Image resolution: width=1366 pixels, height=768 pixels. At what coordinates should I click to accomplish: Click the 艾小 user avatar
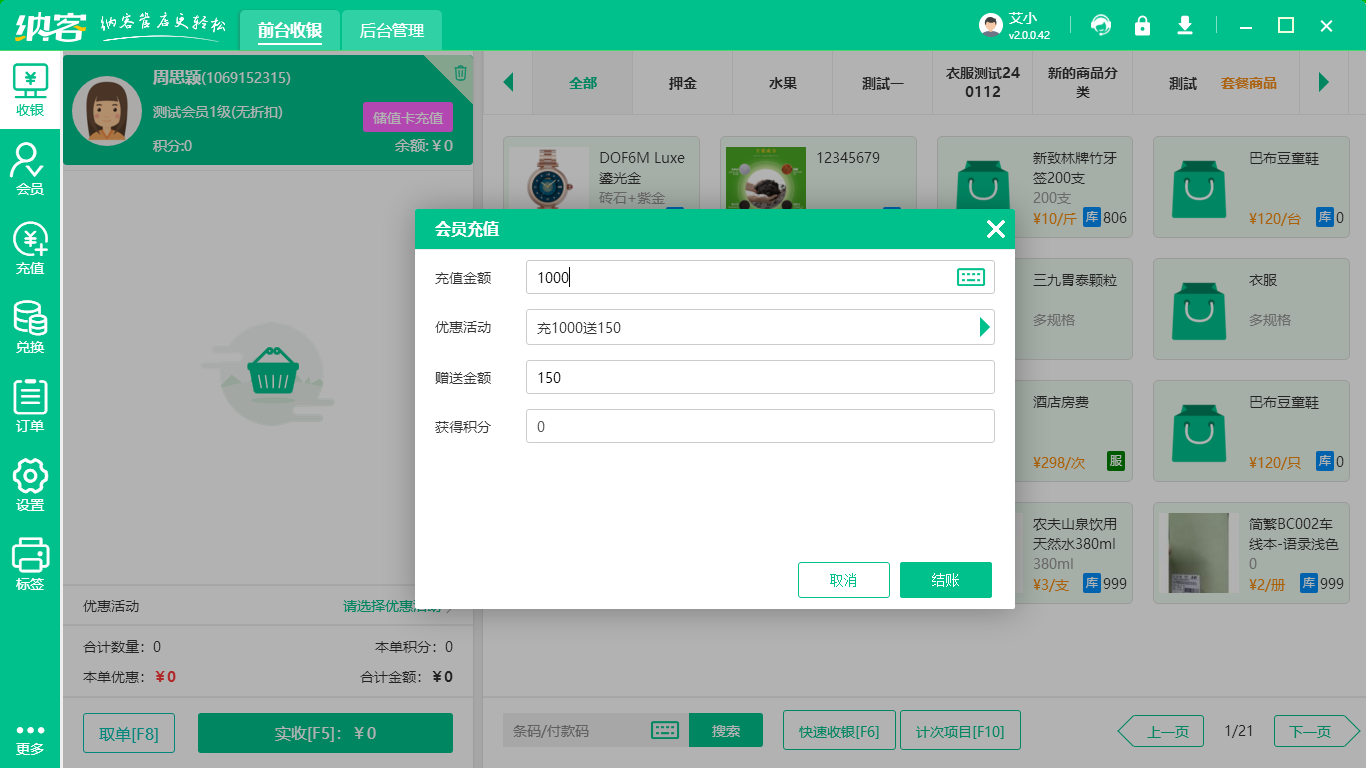coord(990,25)
